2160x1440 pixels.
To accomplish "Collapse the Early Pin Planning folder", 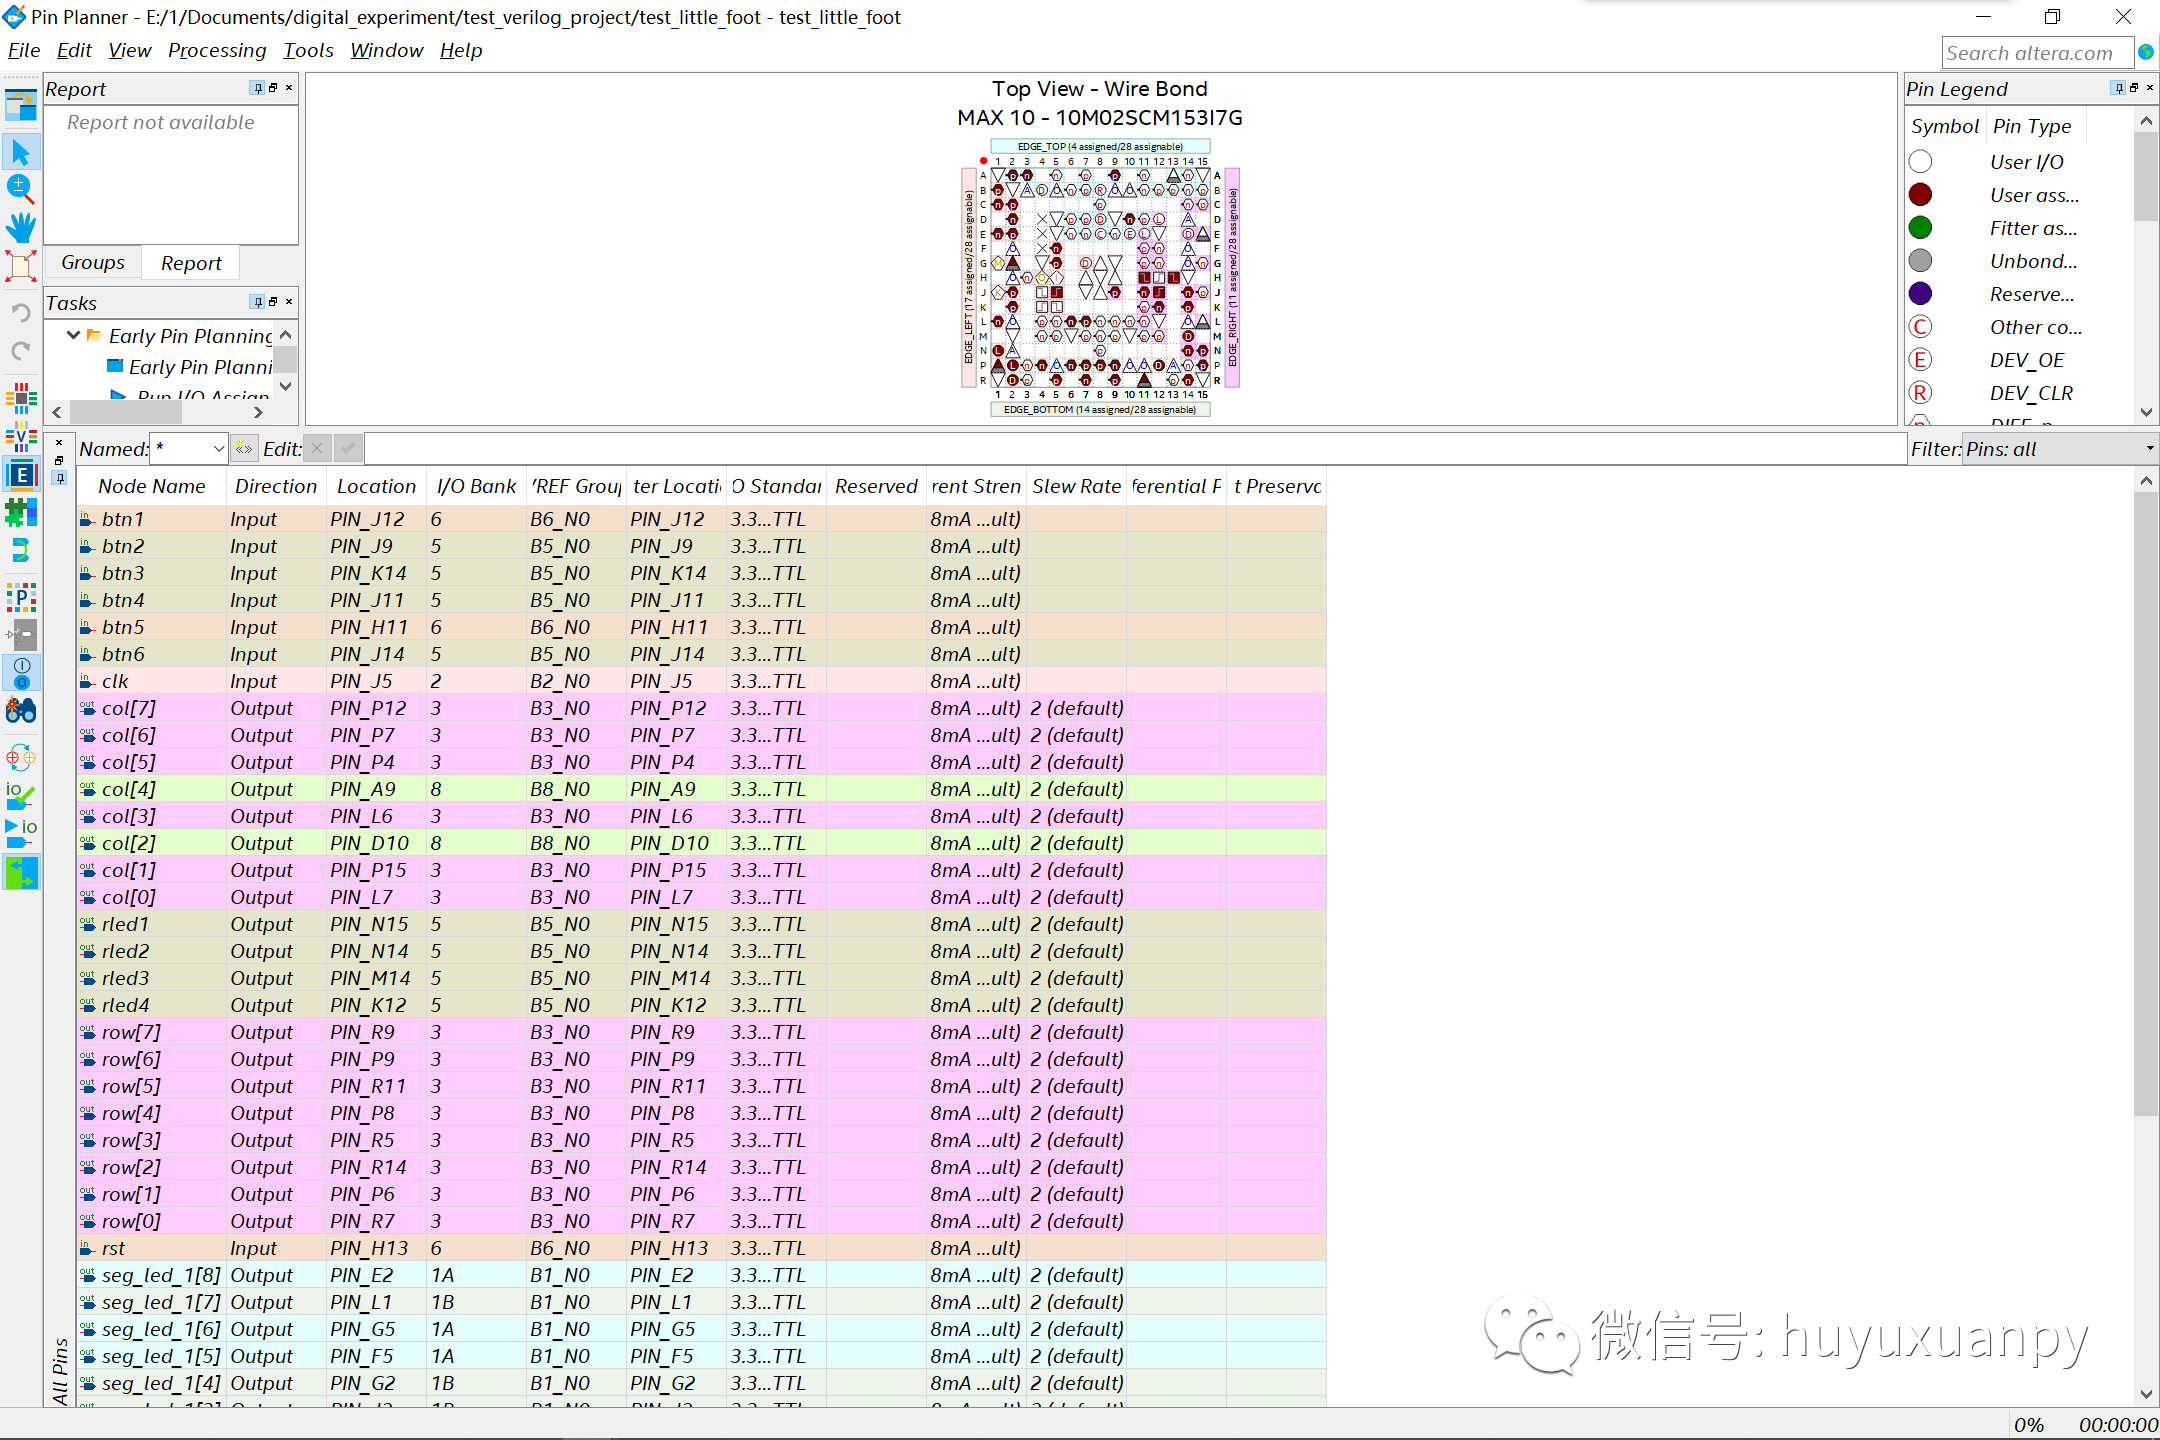I will (x=73, y=335).
